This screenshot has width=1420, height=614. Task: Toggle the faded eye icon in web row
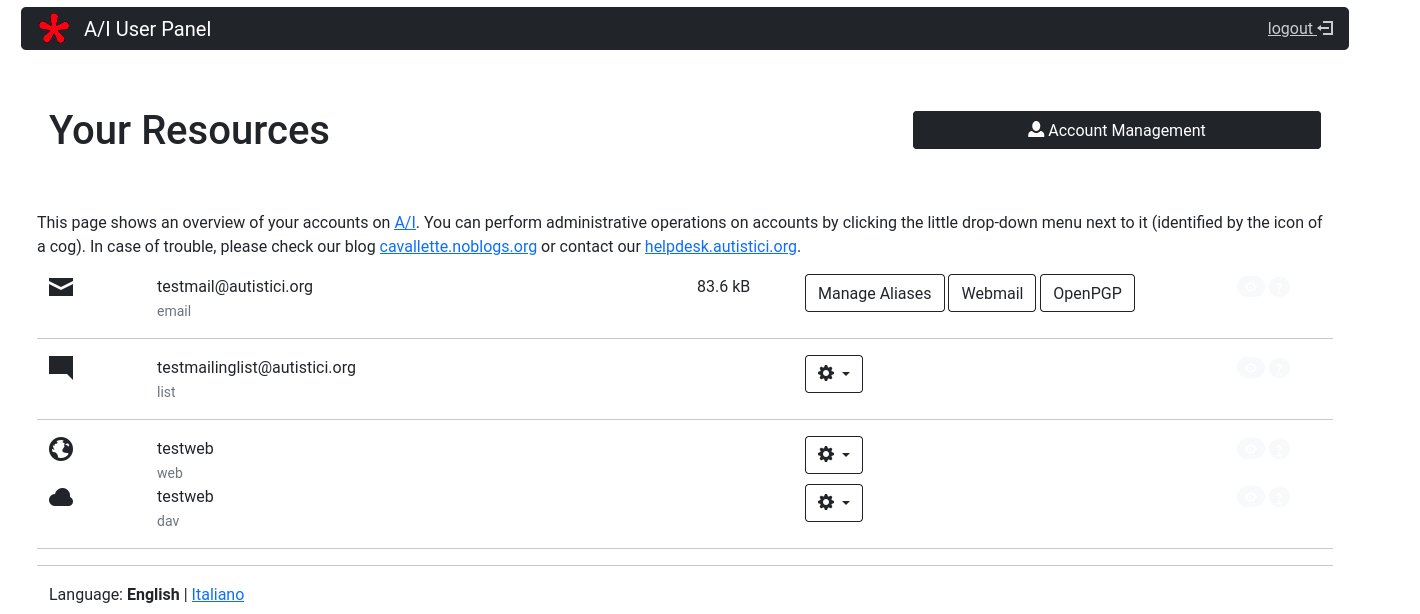coord(1250,449)
